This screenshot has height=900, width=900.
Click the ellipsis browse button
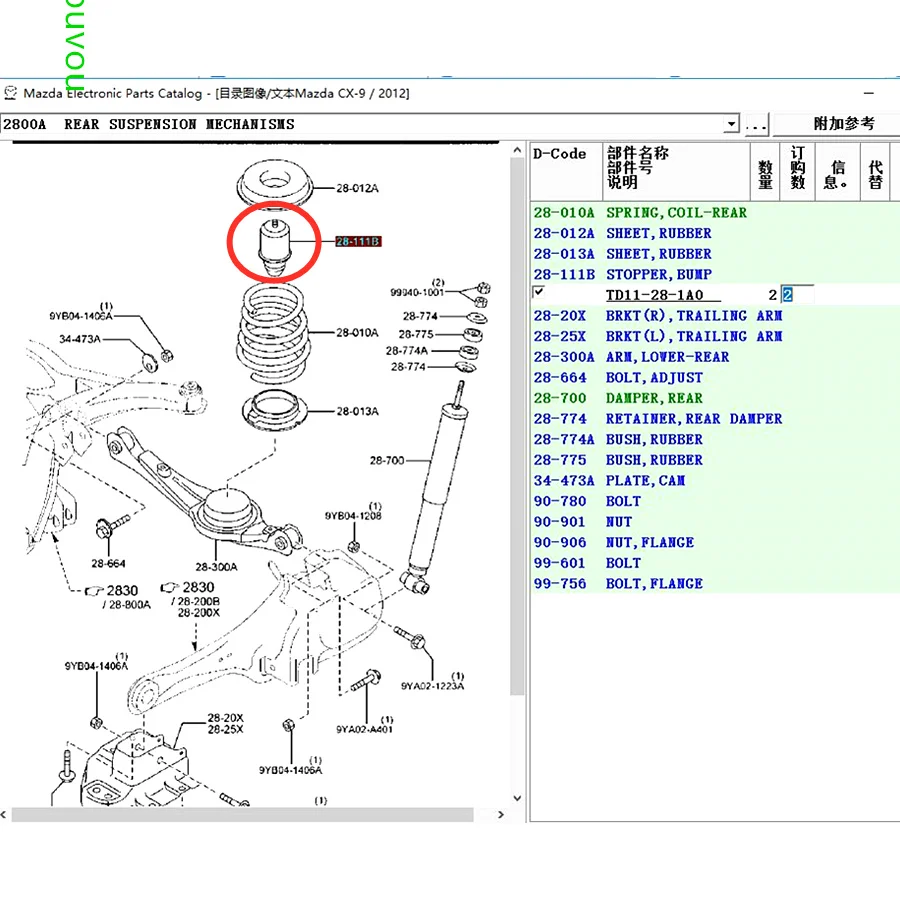[x=757, y=125]
